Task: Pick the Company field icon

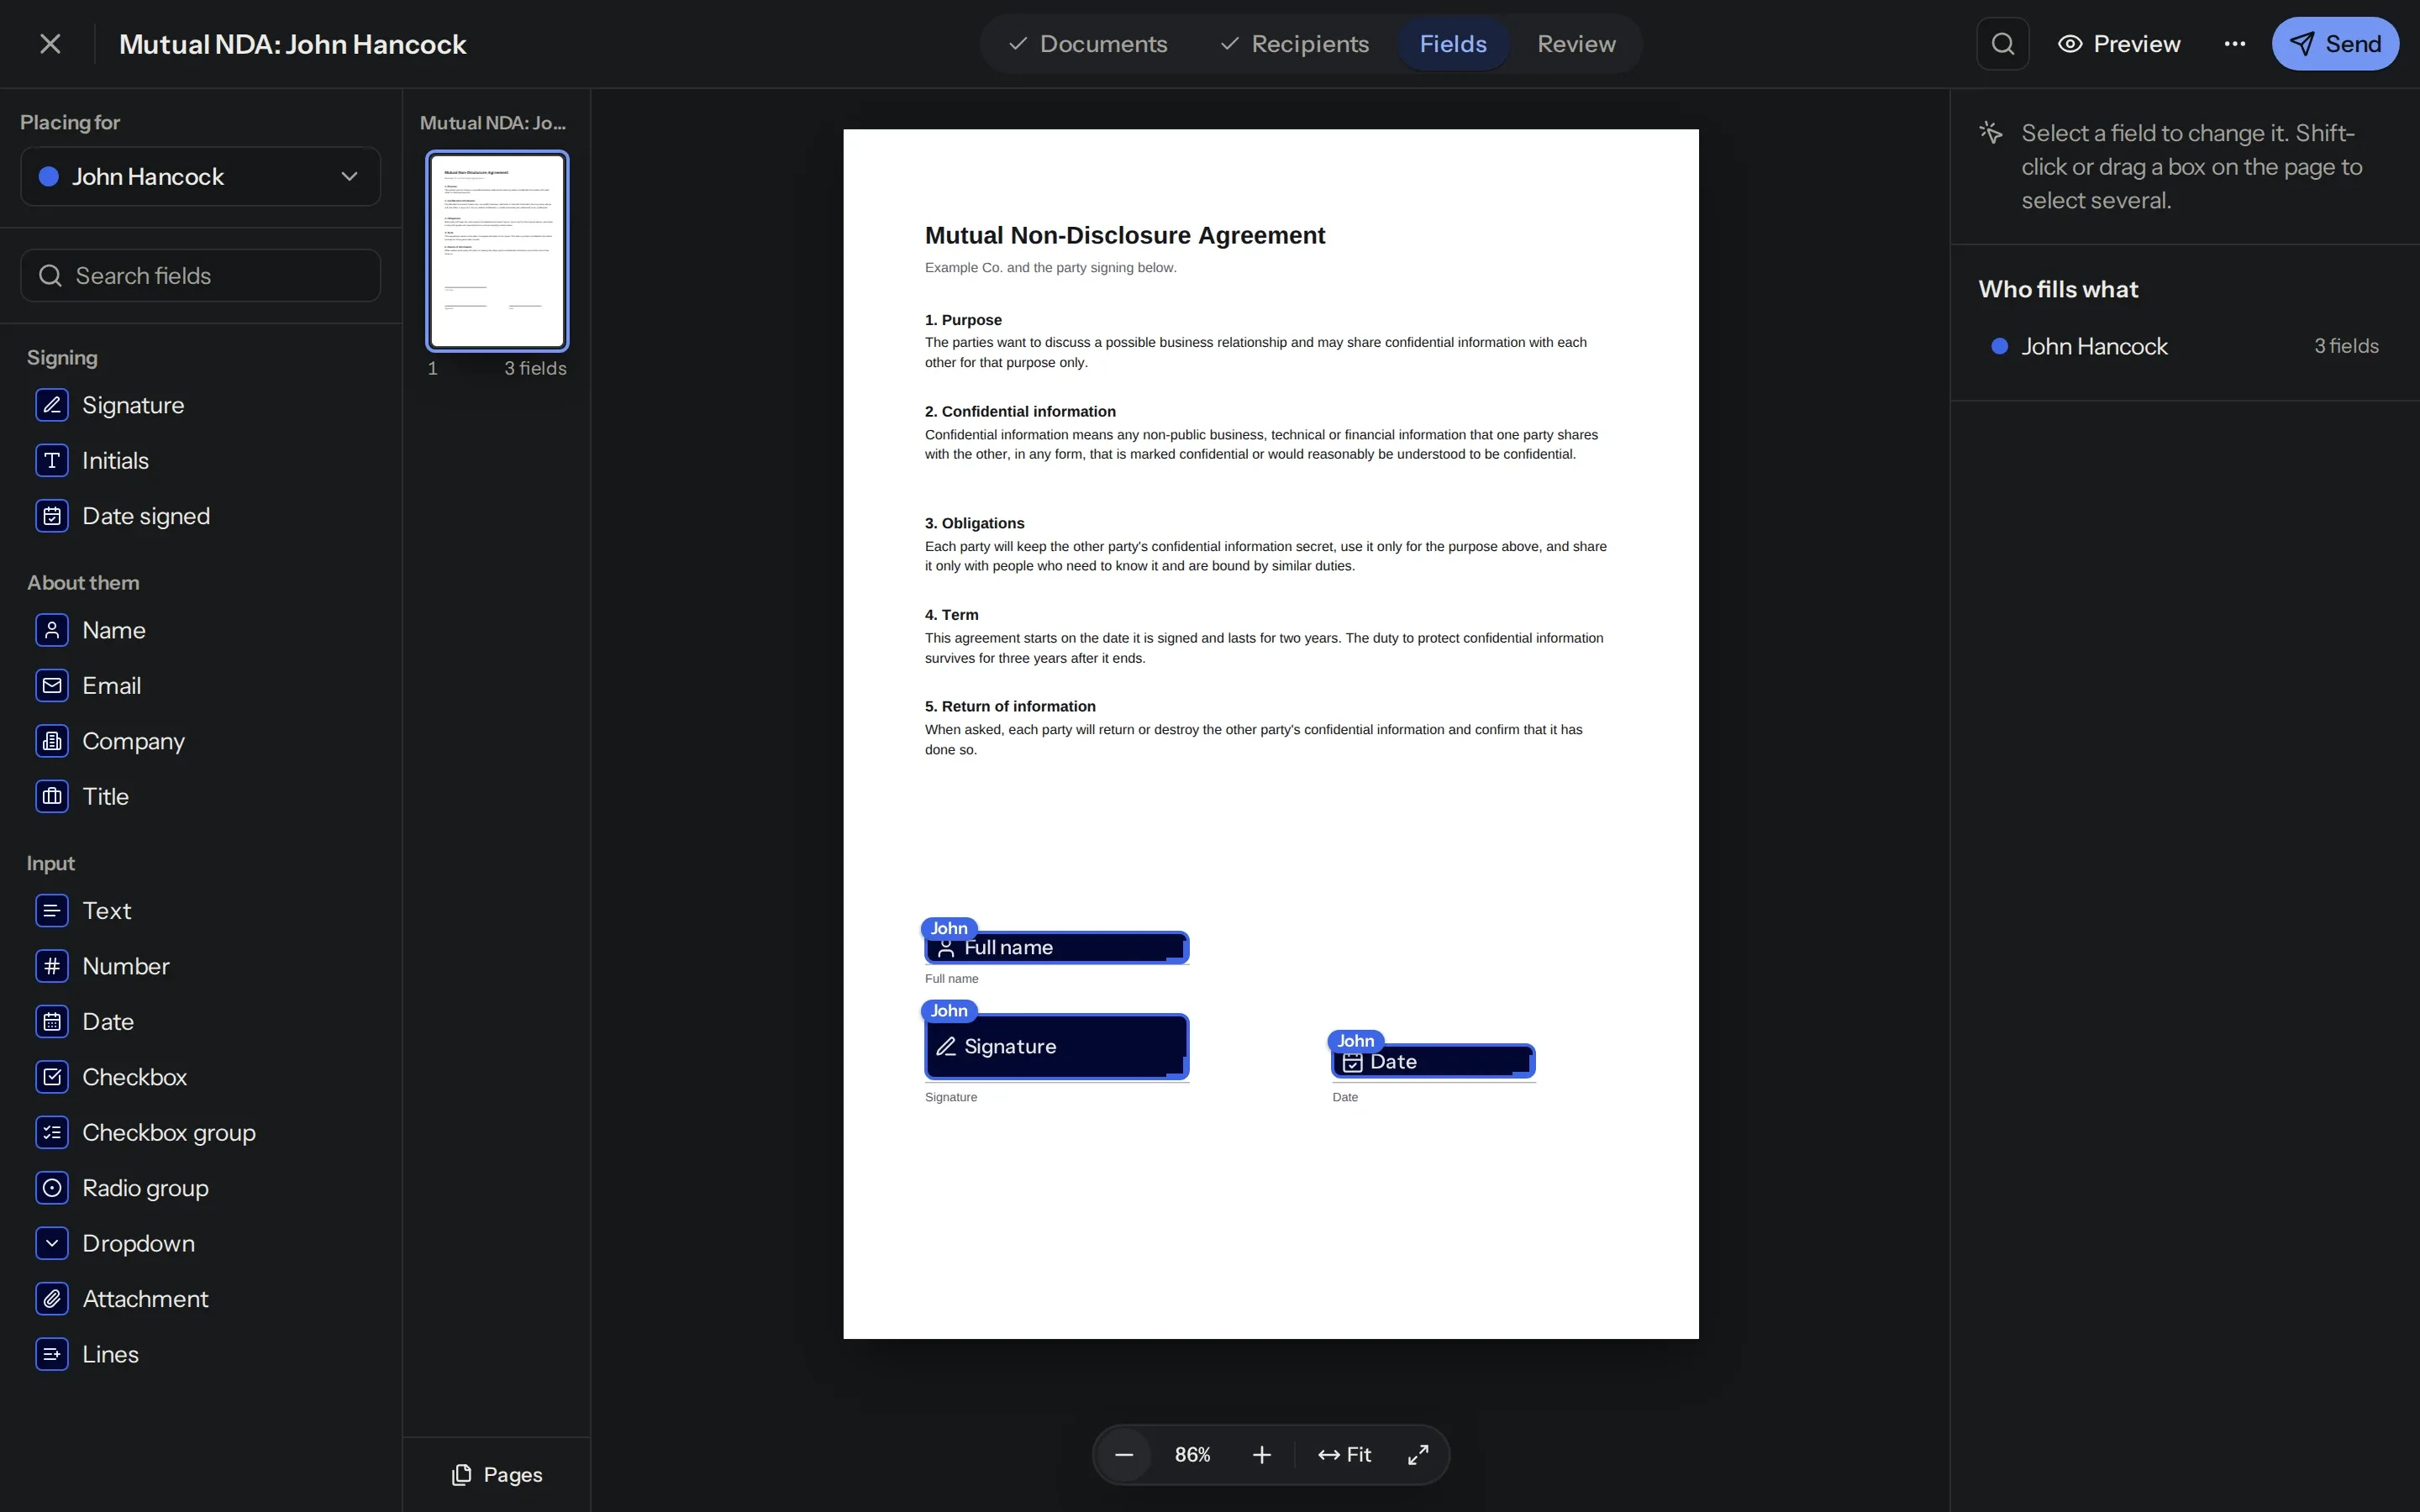Action: click(x=52, y=741)
